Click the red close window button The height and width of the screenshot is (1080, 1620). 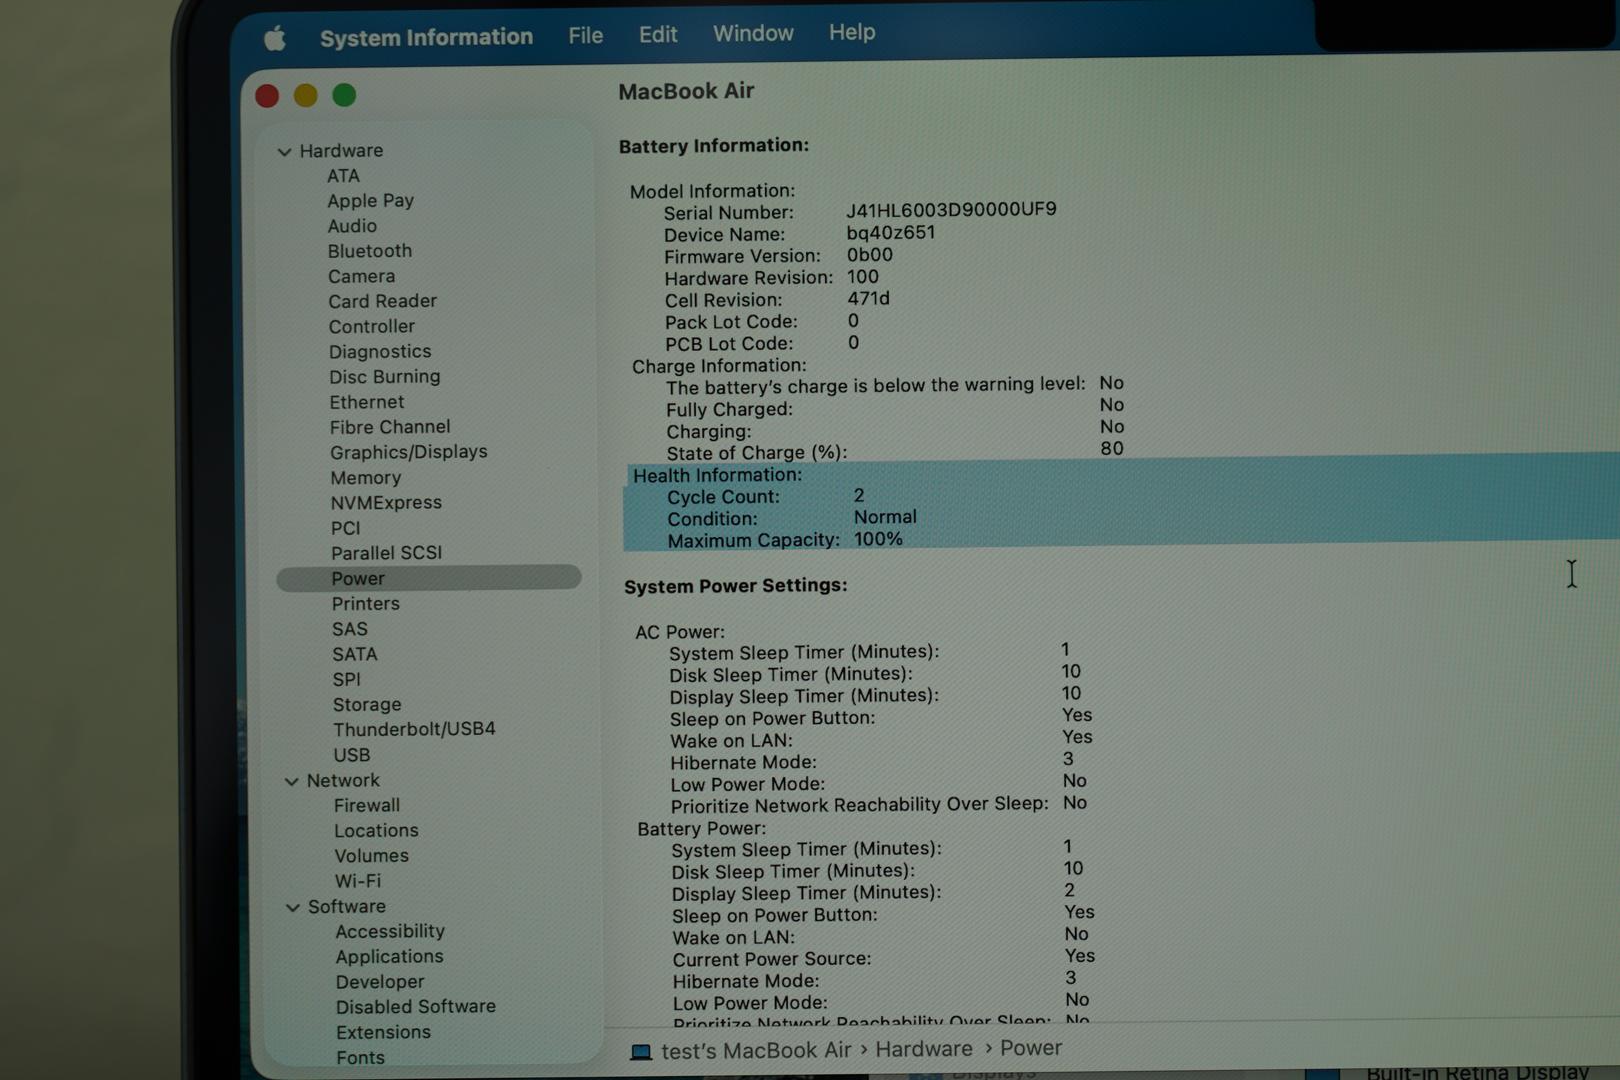267,96
